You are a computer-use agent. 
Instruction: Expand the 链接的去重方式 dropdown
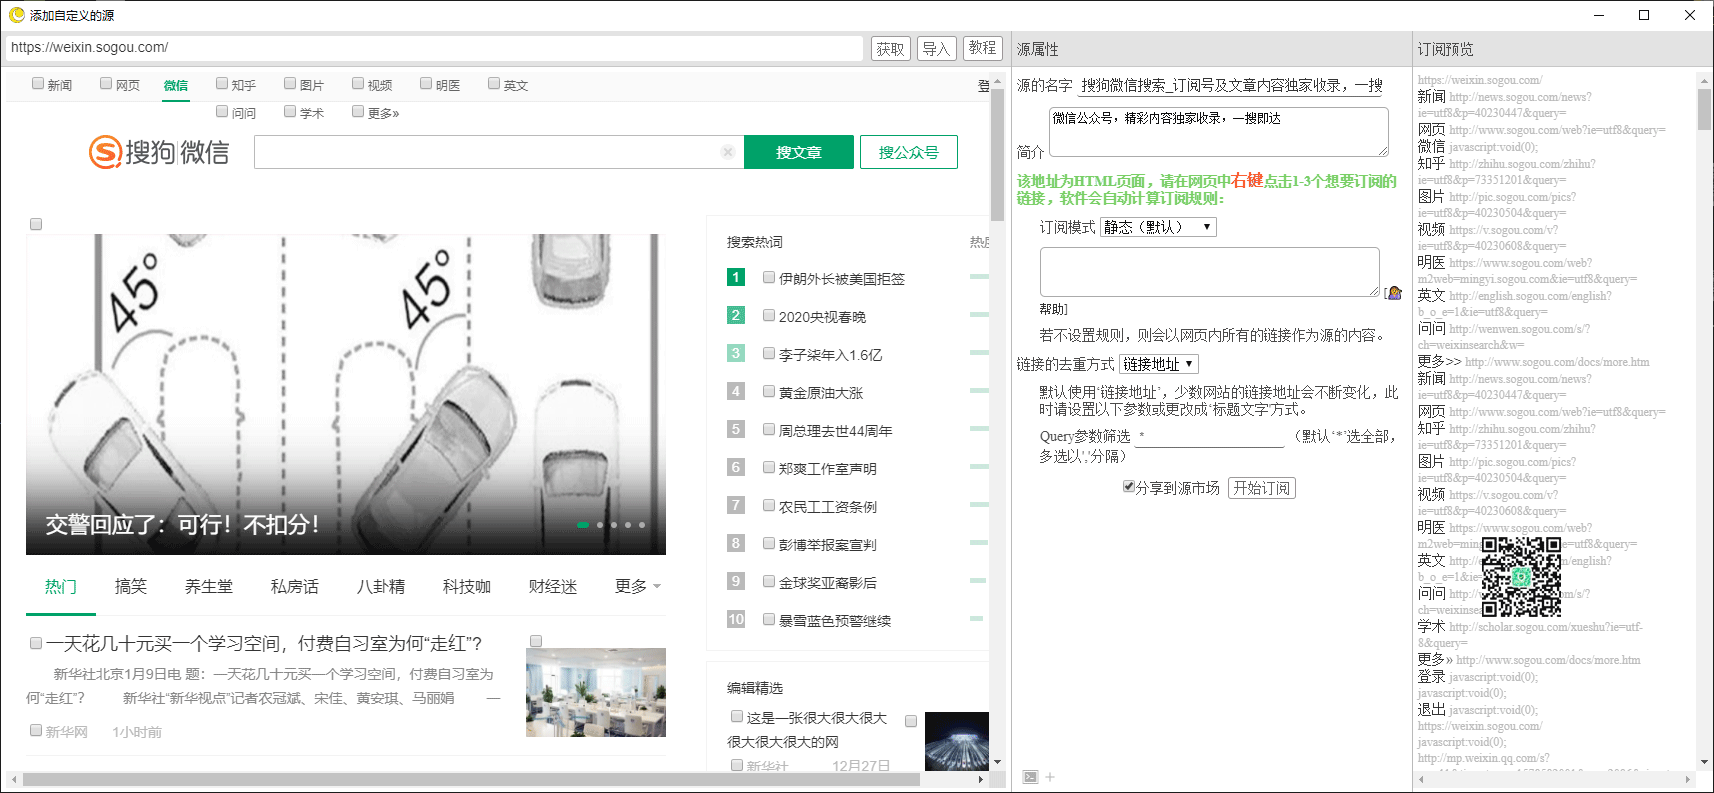(x=1158, y=364)
